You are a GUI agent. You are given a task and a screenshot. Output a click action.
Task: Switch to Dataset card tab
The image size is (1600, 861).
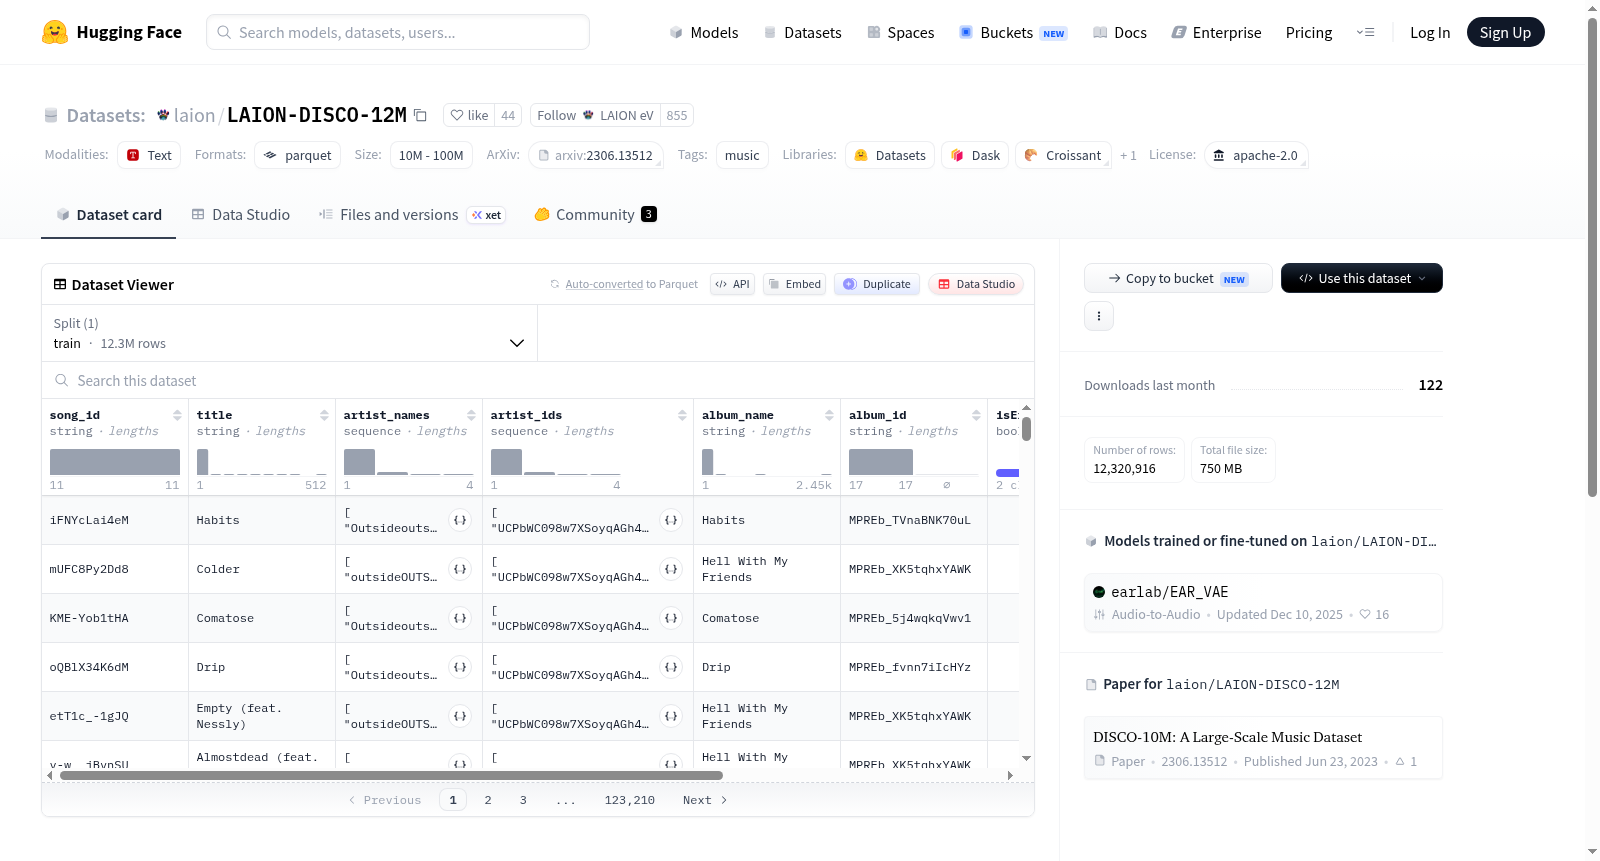tap(109, 214)
